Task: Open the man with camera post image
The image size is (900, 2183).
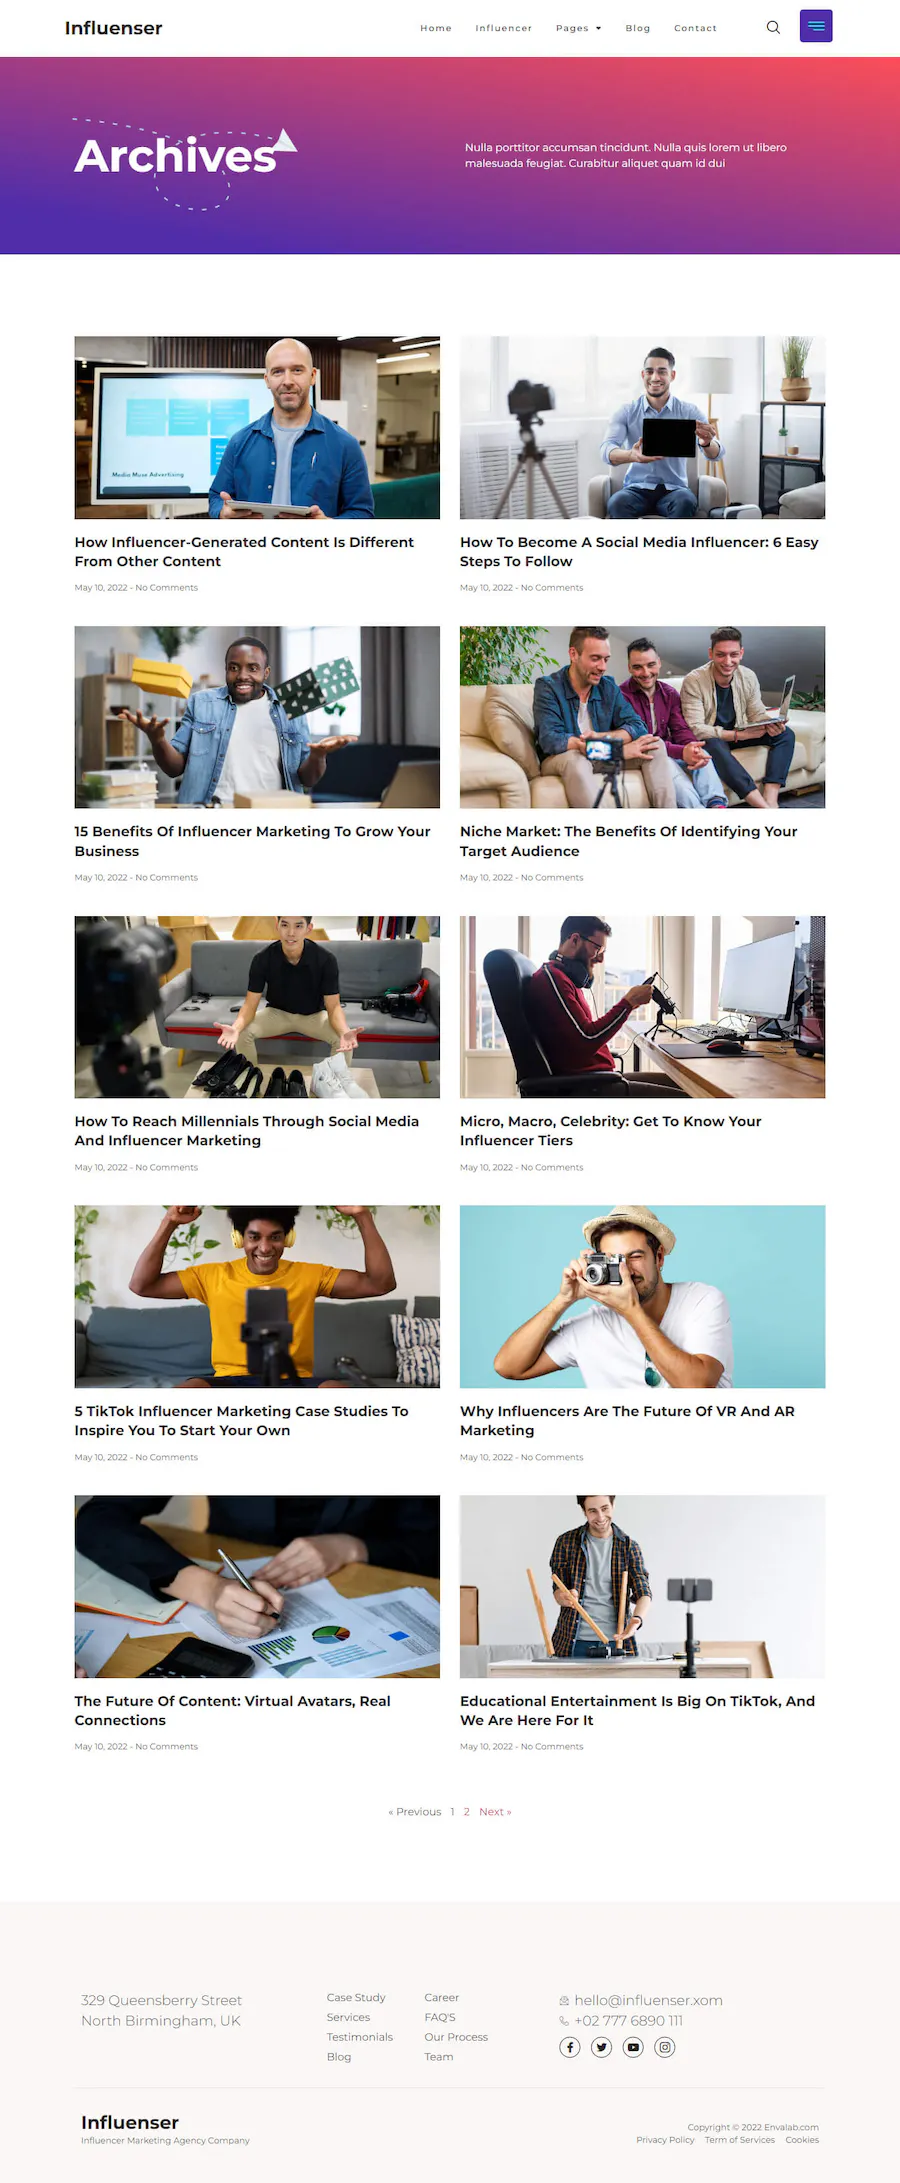Action: (x=642, y=1296)
